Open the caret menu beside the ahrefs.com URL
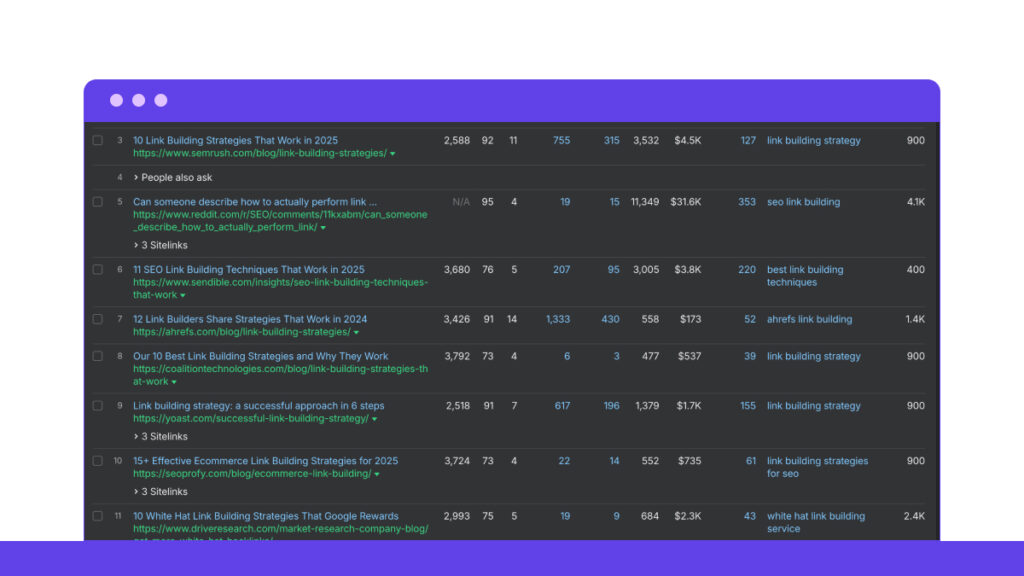1024x576 pixels. click(x=357, y=332)
